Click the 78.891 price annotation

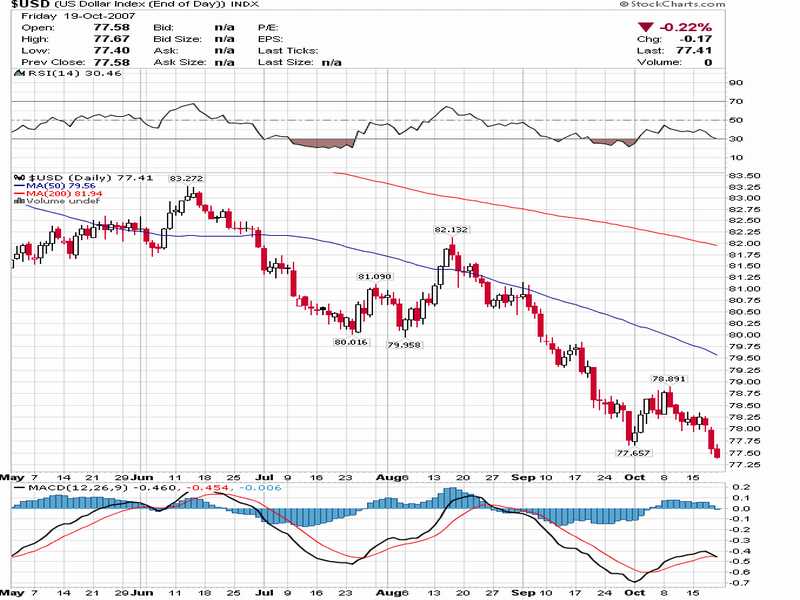(x=669, y=379)
